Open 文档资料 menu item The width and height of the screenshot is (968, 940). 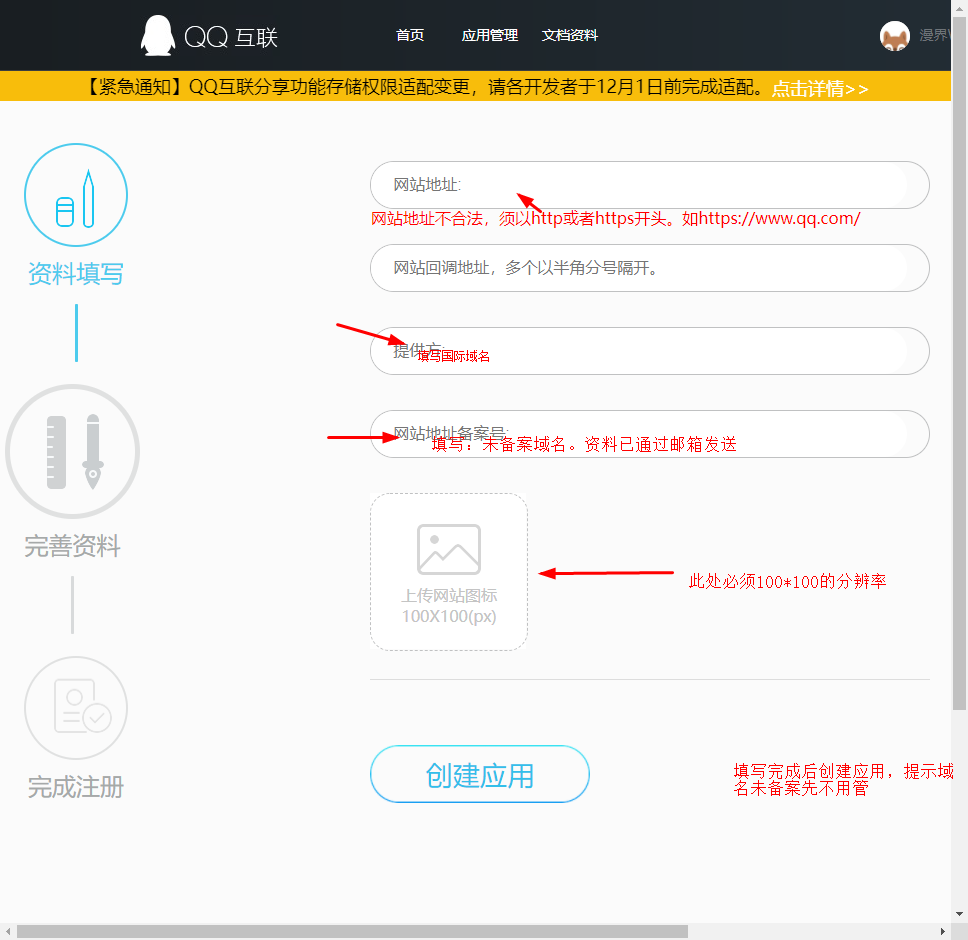(570, 35)
